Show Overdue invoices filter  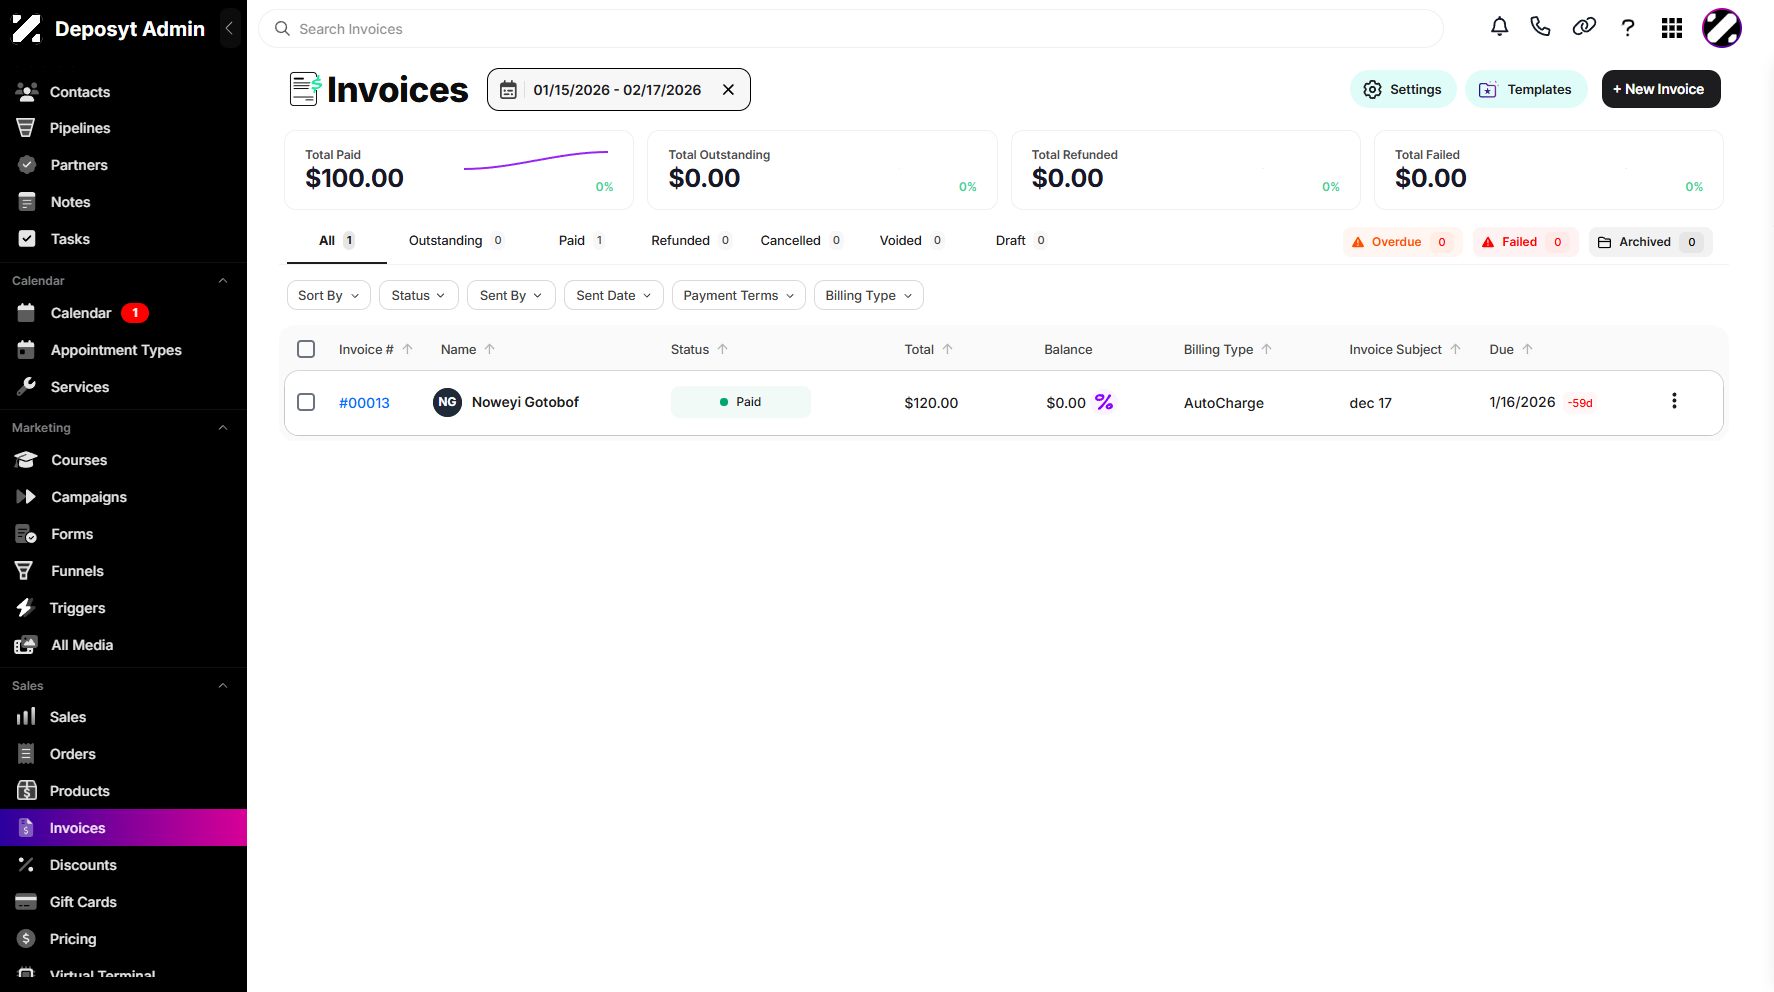(1402, 242)
